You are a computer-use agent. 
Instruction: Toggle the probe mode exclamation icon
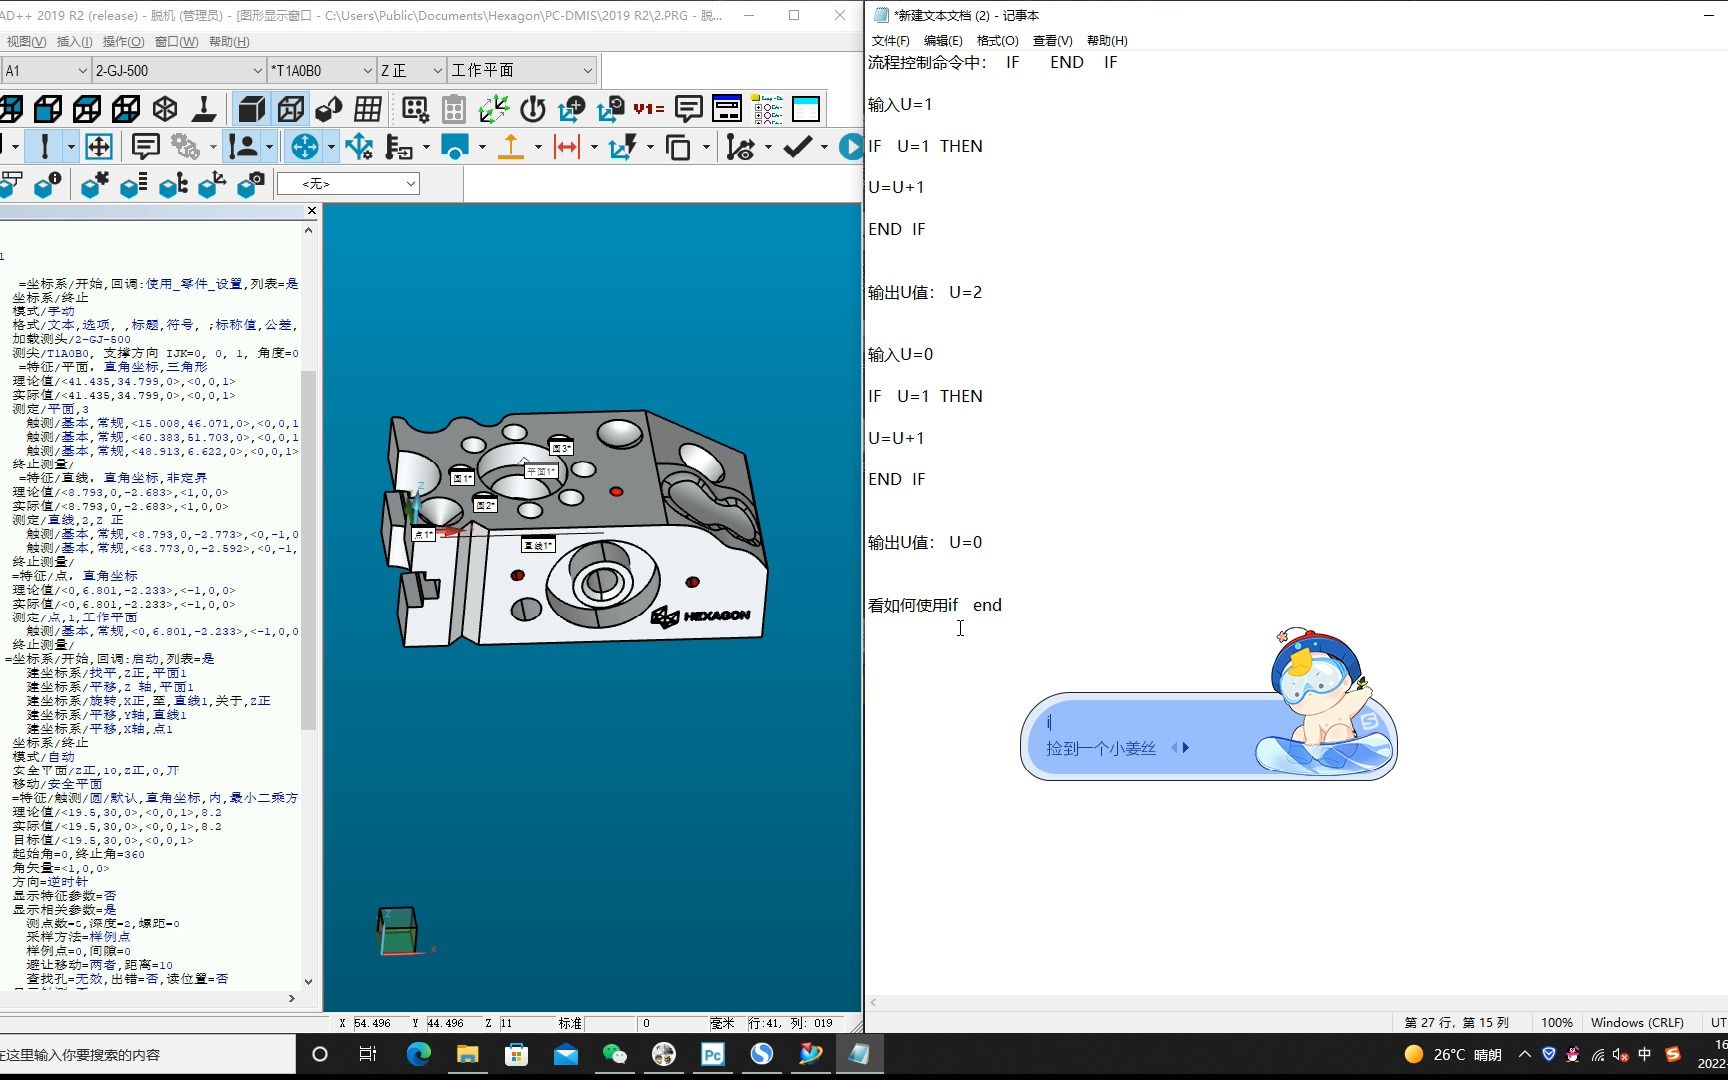tap(44, 146)
